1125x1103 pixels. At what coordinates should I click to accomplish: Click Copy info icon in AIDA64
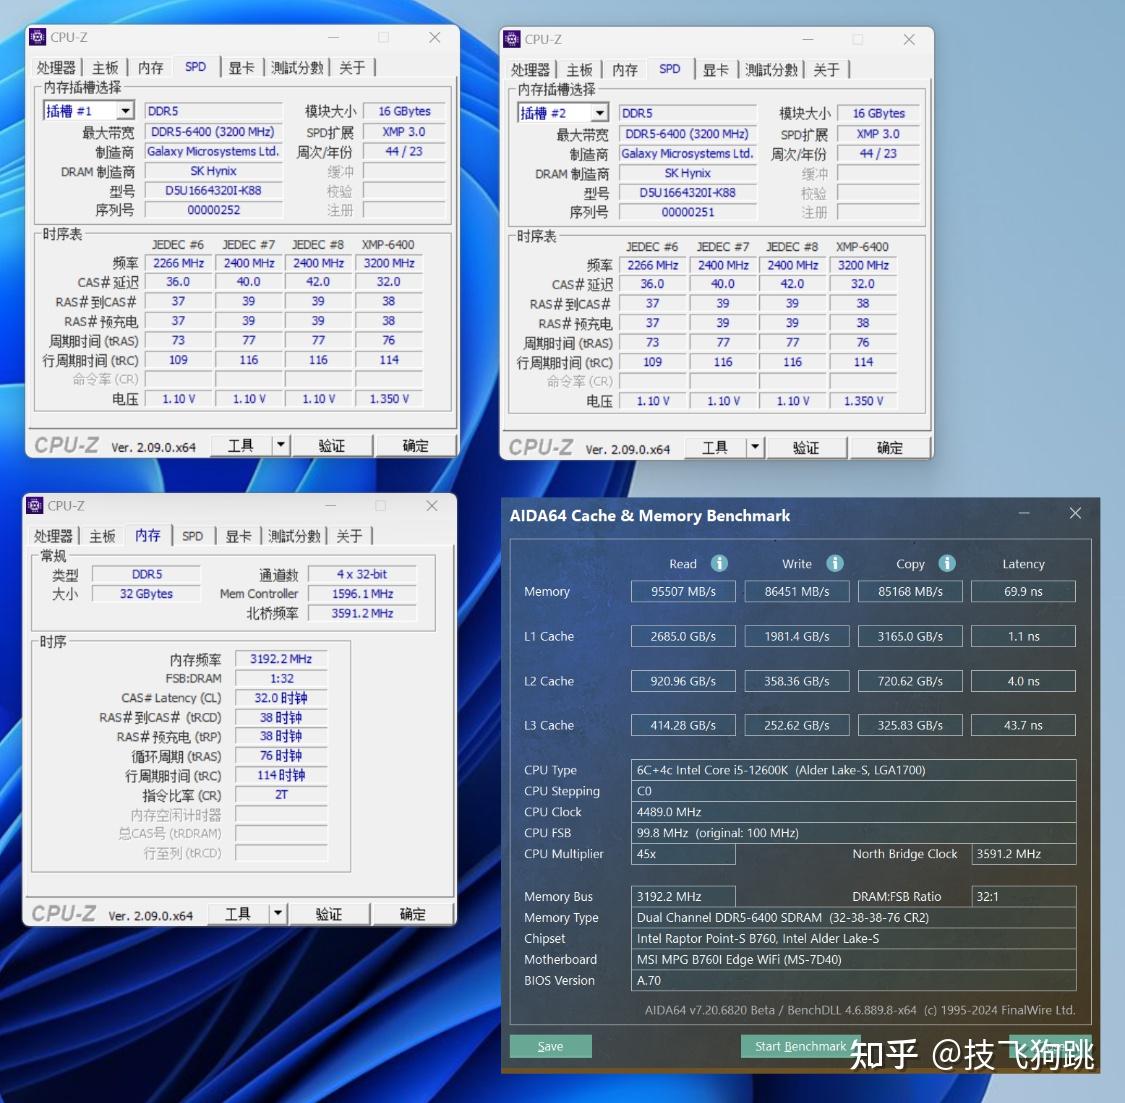pos(947,563)
